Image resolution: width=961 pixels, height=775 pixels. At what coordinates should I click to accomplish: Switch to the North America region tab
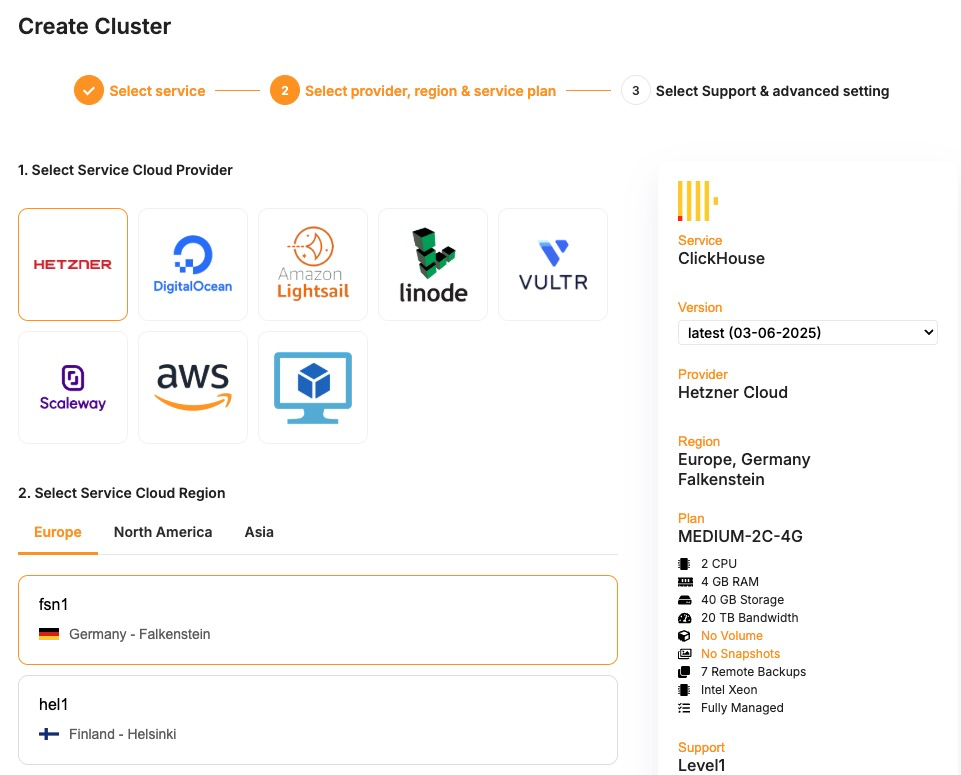[163, 532]
